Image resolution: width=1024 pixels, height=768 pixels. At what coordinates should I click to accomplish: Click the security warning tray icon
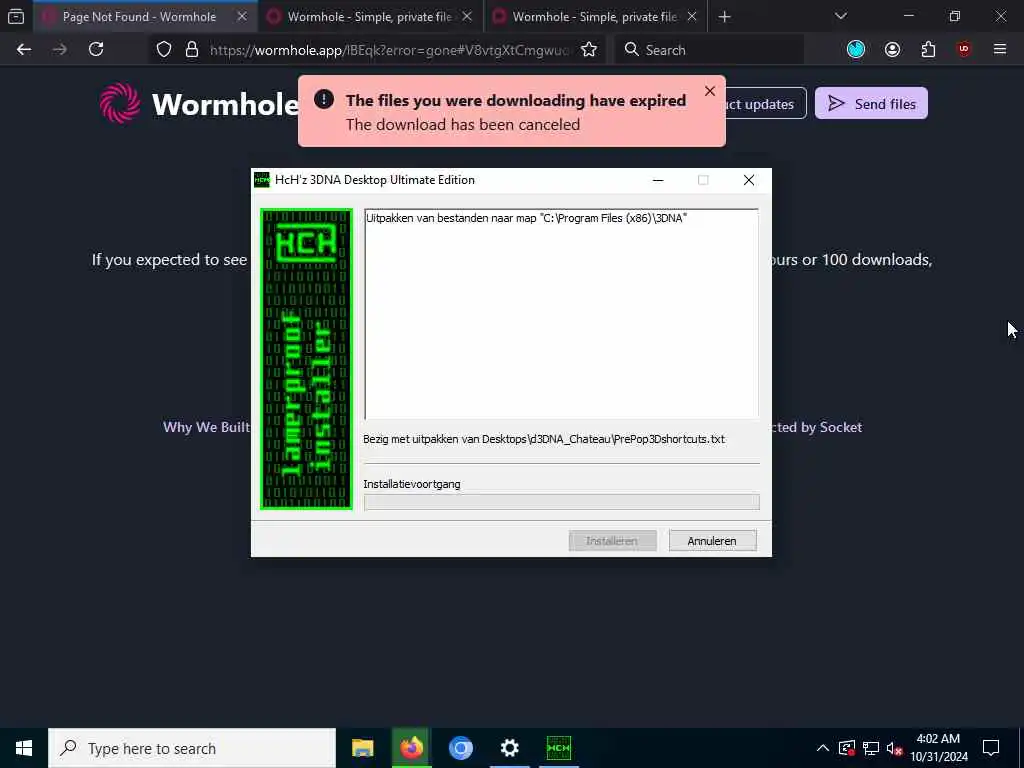click(x=846, y=748)
